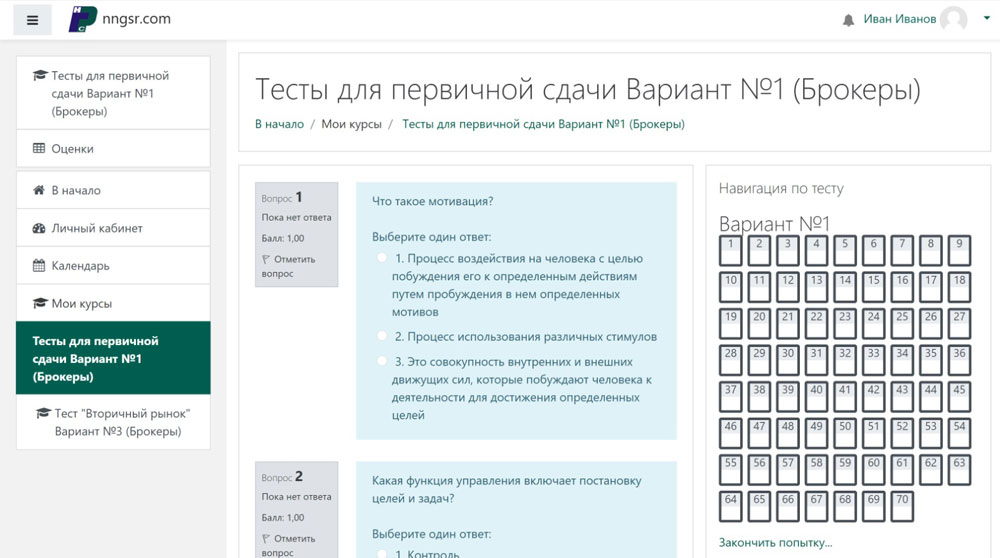Open Тест "Вторичный рынок" Вариант №3 course
1000x558 pixels.
tap(113, 422)
